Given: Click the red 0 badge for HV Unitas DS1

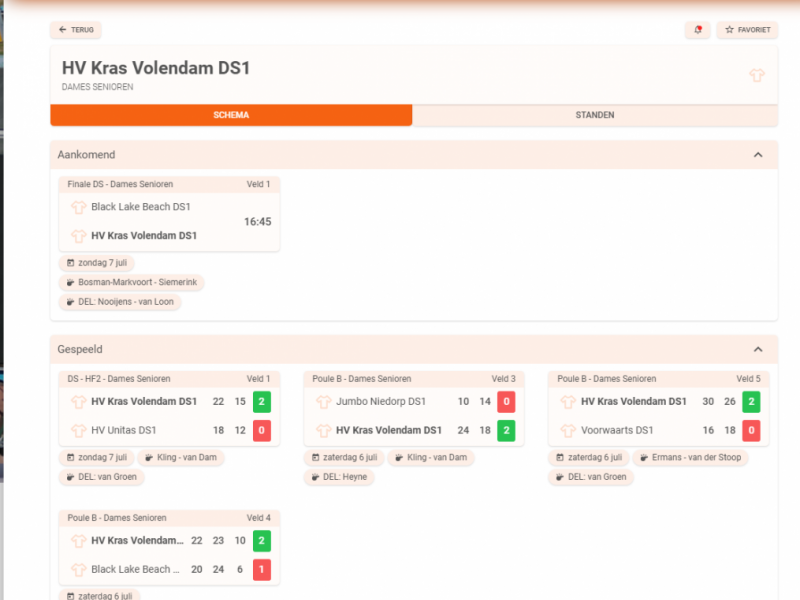Looking at the screenshot, I should point(262,430).
